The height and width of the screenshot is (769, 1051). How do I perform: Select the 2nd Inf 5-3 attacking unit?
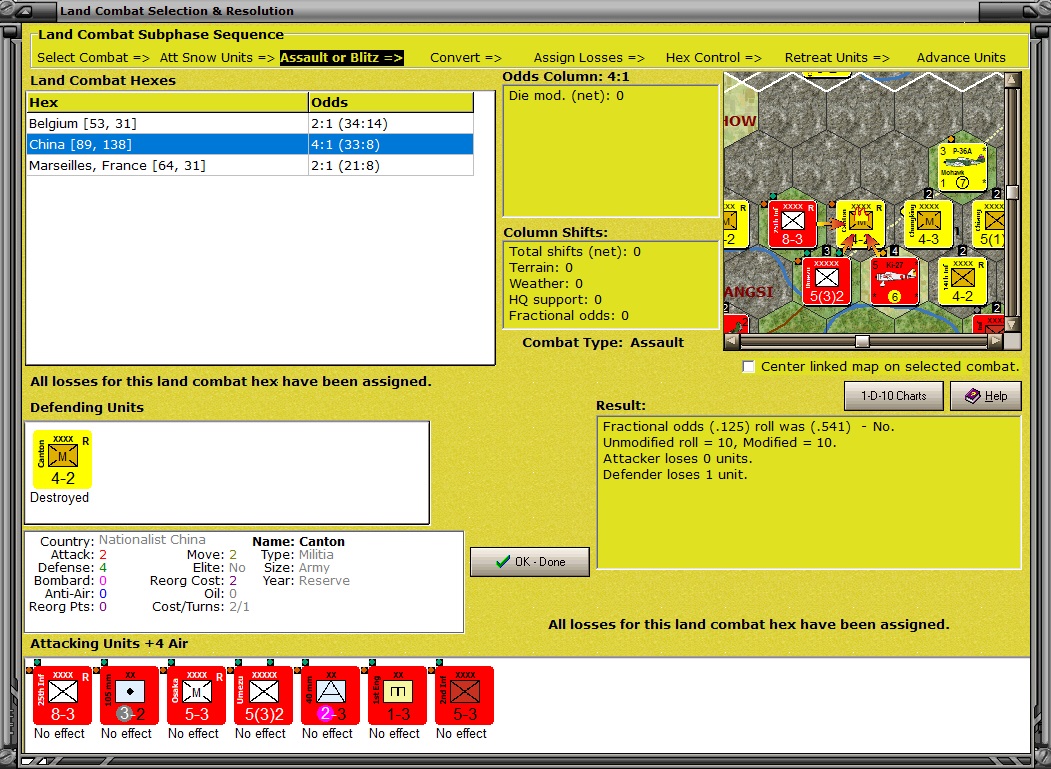(x=465, y=695)
